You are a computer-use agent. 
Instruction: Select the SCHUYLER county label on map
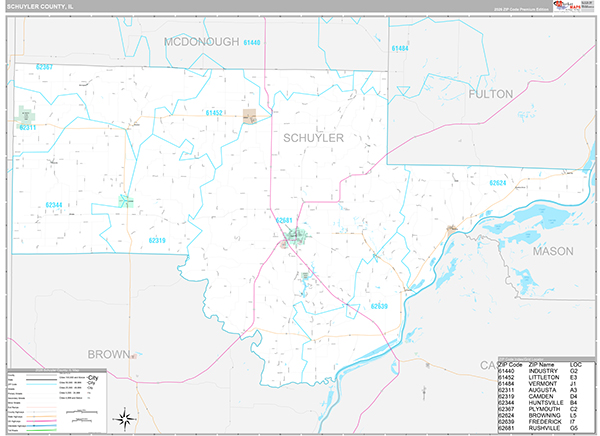click(x=313, y=138)
